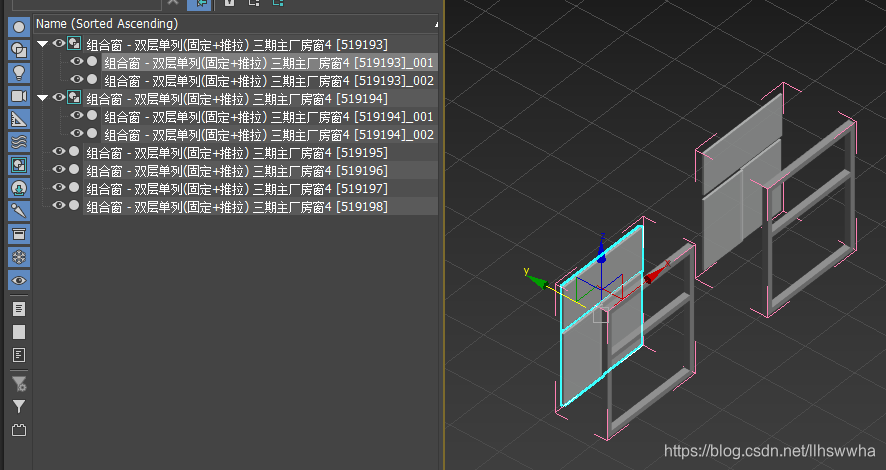This screenshot has width=886, height=470.
Task: Toggle visibility eye of row [519197]
Action: point(59,187)
